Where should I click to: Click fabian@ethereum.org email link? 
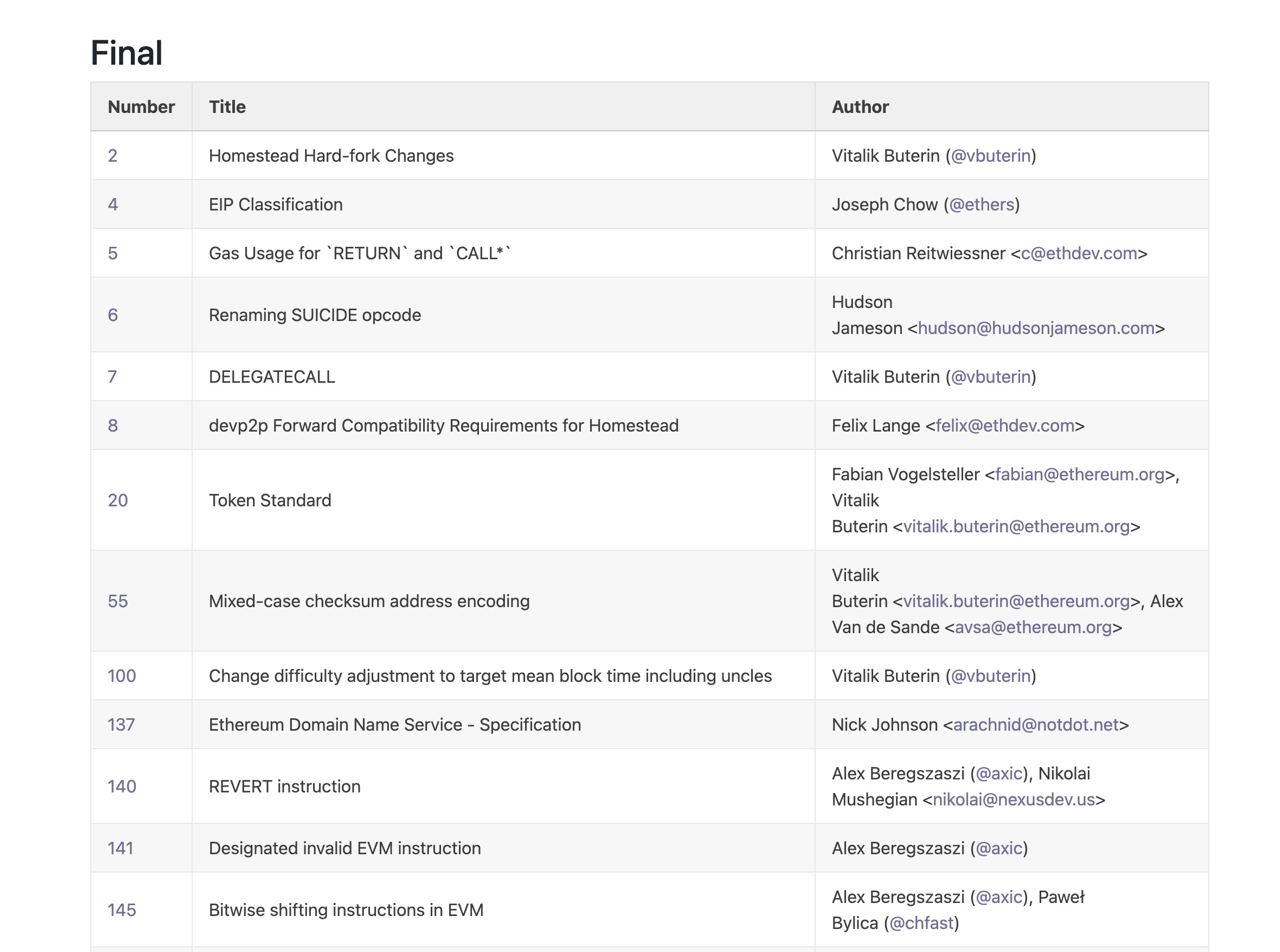[1079, 475]
